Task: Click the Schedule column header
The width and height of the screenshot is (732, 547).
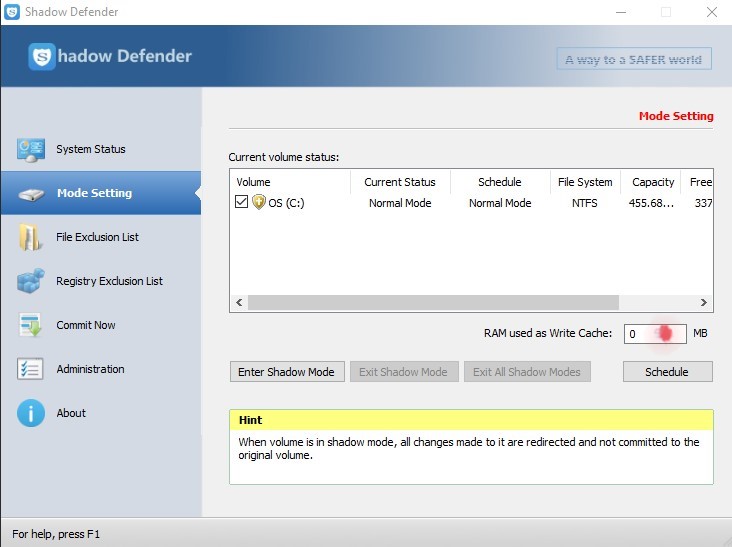Action: pyautogui.click(x=500, y=182)
